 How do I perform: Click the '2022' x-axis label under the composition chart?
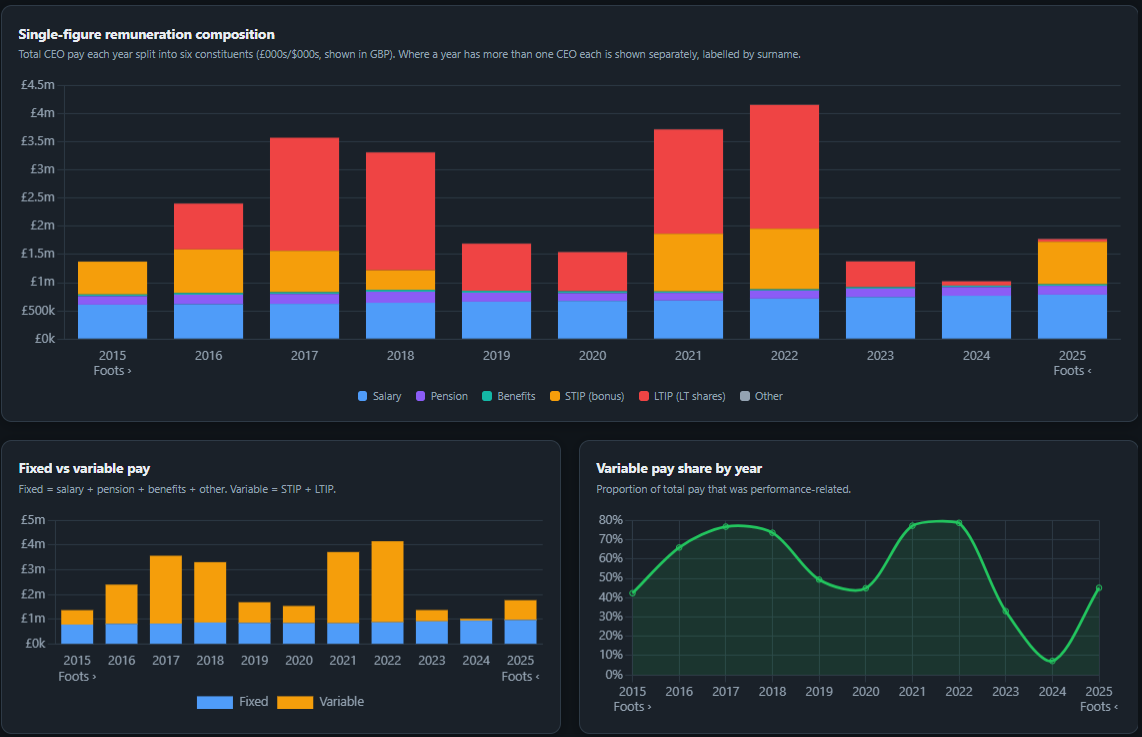(x=784, y=355)
